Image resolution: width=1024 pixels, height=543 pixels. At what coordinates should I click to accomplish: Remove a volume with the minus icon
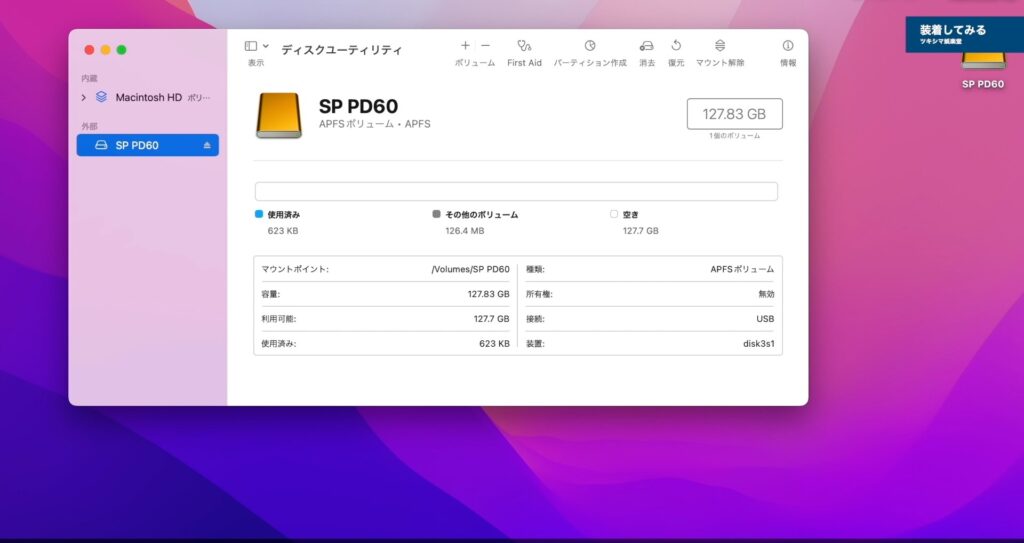pyautogui.click(x=485, y=46)
